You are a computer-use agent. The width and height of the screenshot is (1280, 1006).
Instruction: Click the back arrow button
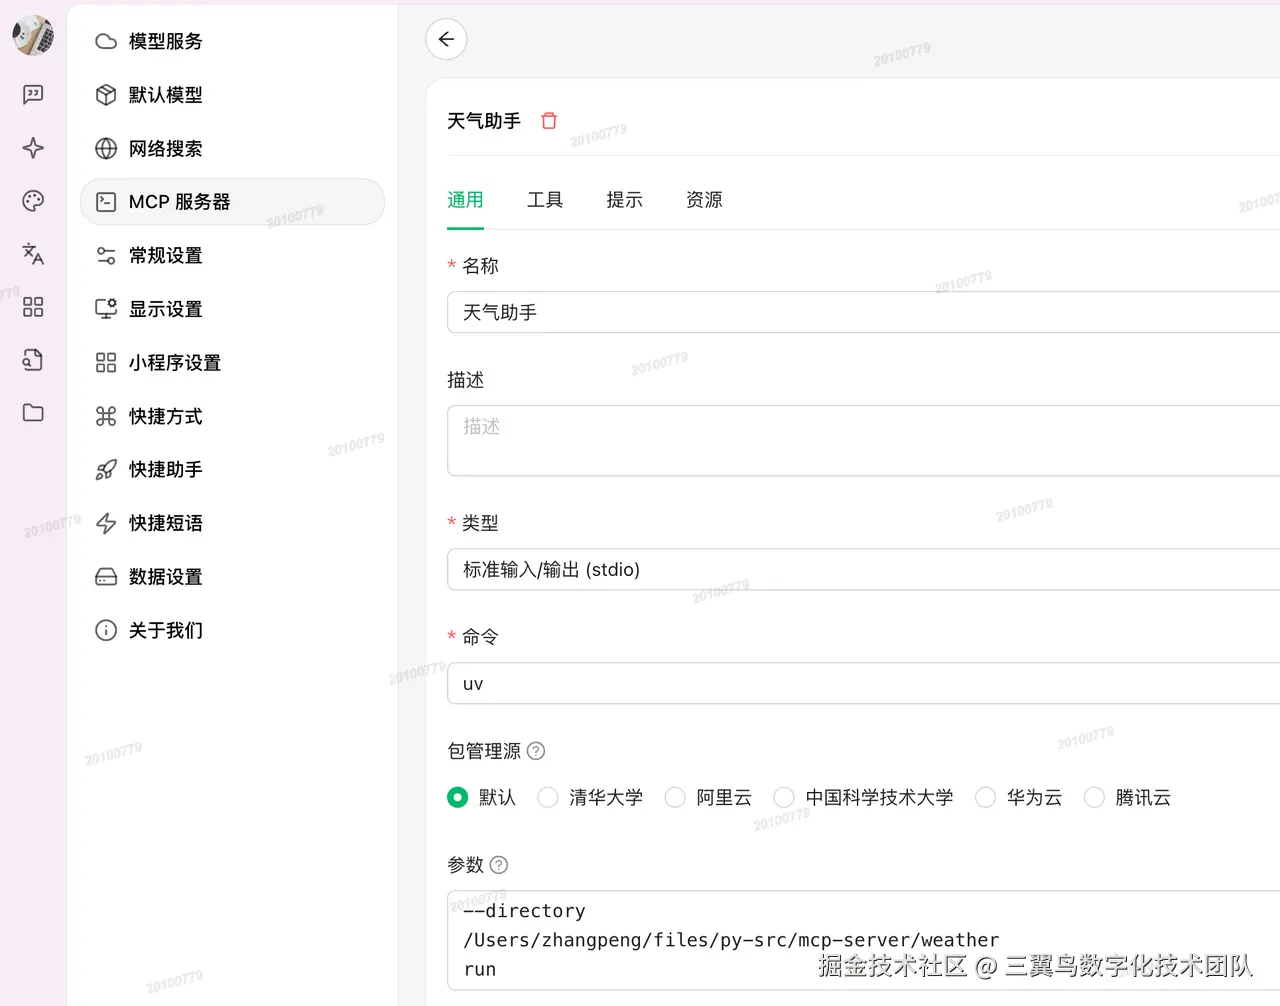(446, 39)
